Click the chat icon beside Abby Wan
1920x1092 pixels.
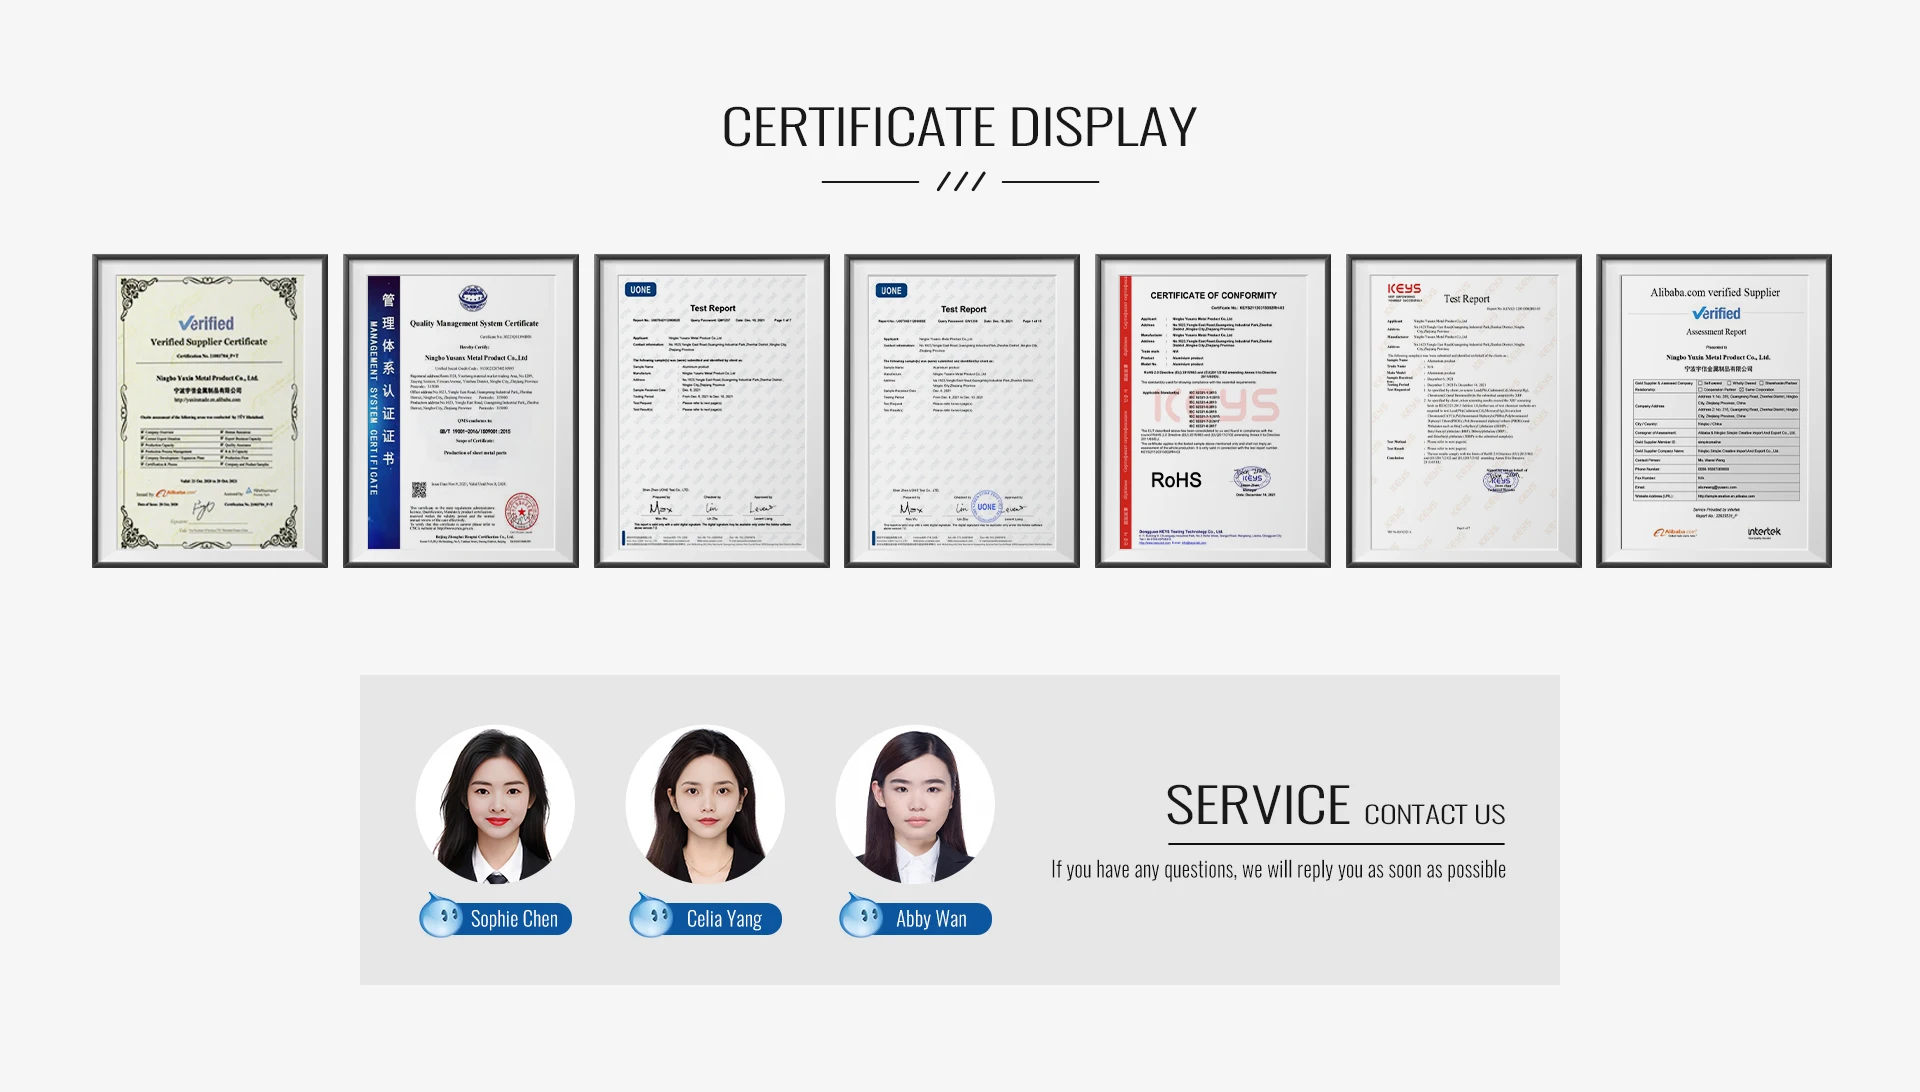861,915
